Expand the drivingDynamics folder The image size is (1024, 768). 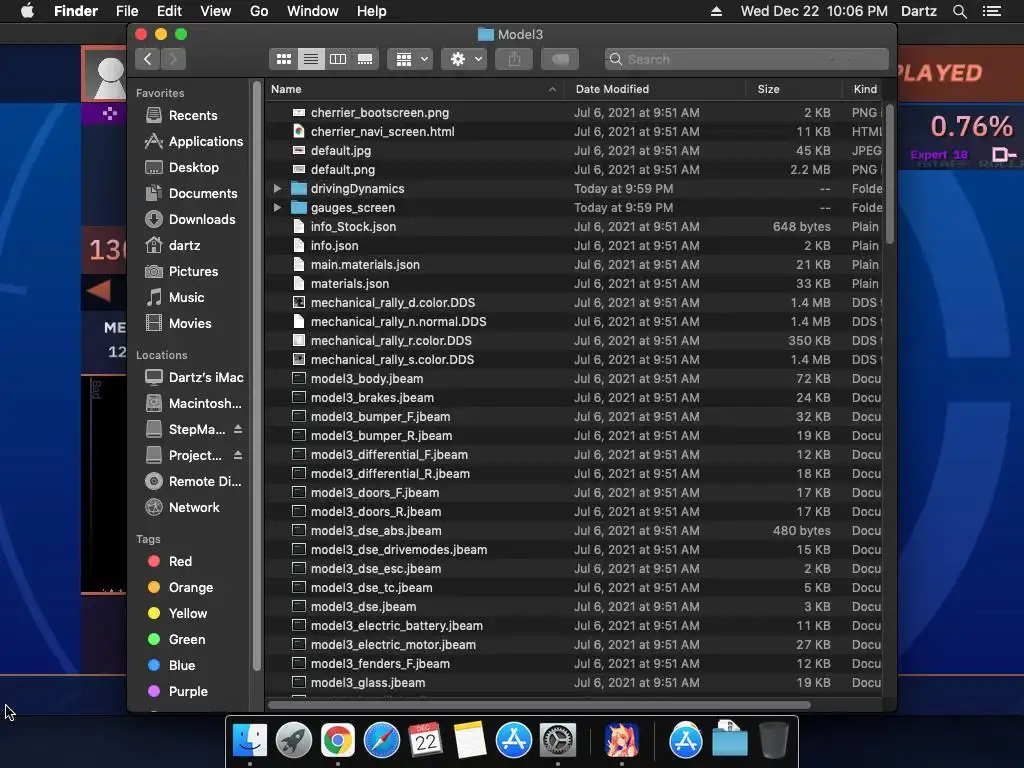(278, 189)
